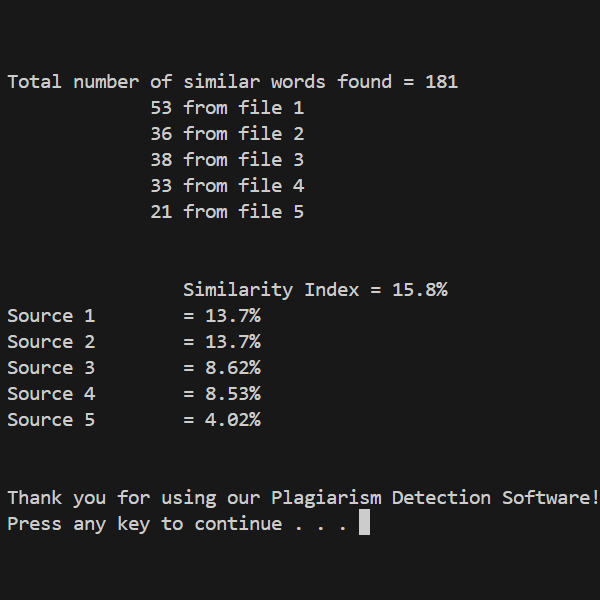The image size is (600, 600).
Task: Click the "Press any key to continue" prompt
Action: point(177,524)
